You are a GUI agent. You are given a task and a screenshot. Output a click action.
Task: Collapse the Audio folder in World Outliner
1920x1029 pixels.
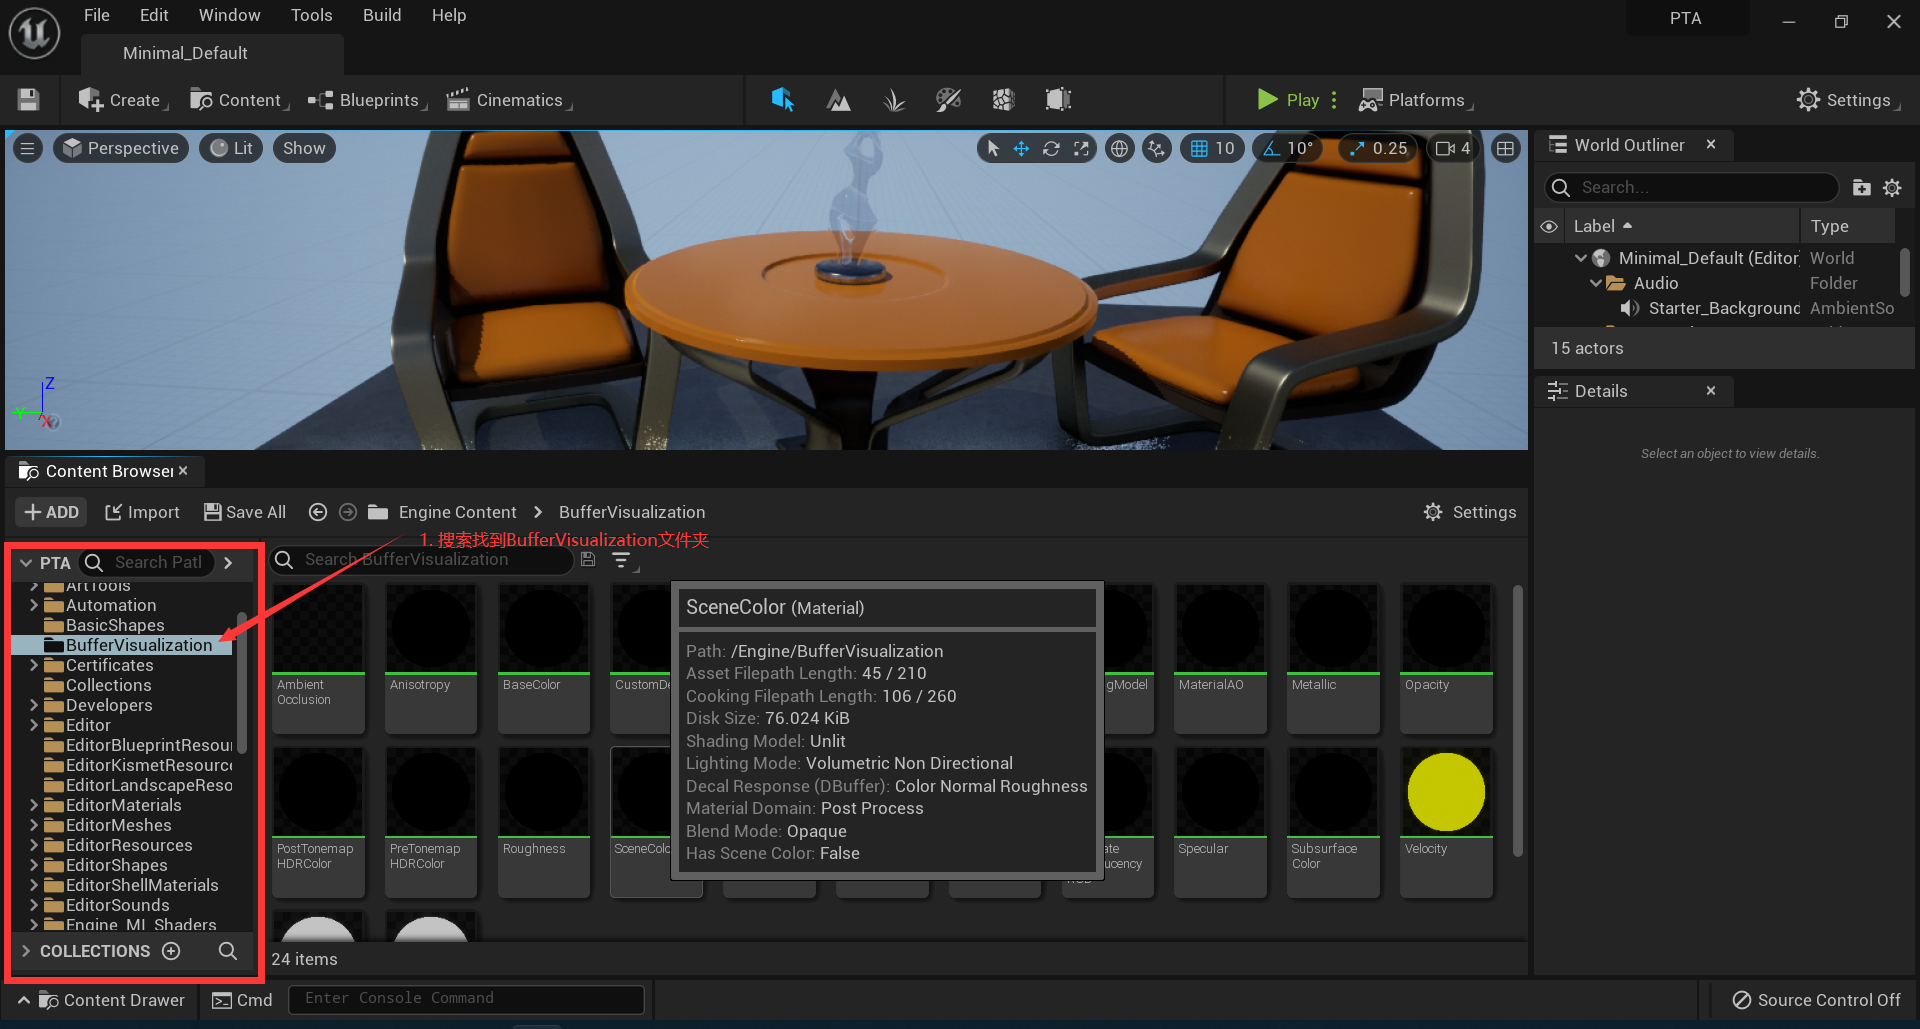[1595, 283]
